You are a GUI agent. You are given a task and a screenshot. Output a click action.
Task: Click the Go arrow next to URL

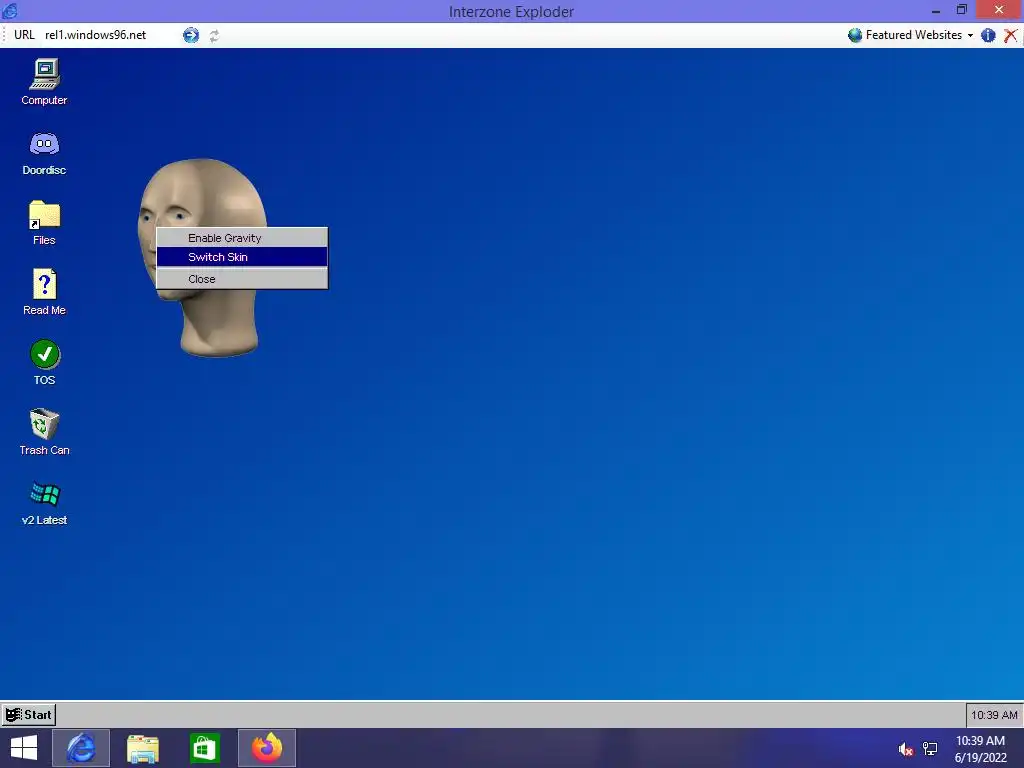pos(191,35)
